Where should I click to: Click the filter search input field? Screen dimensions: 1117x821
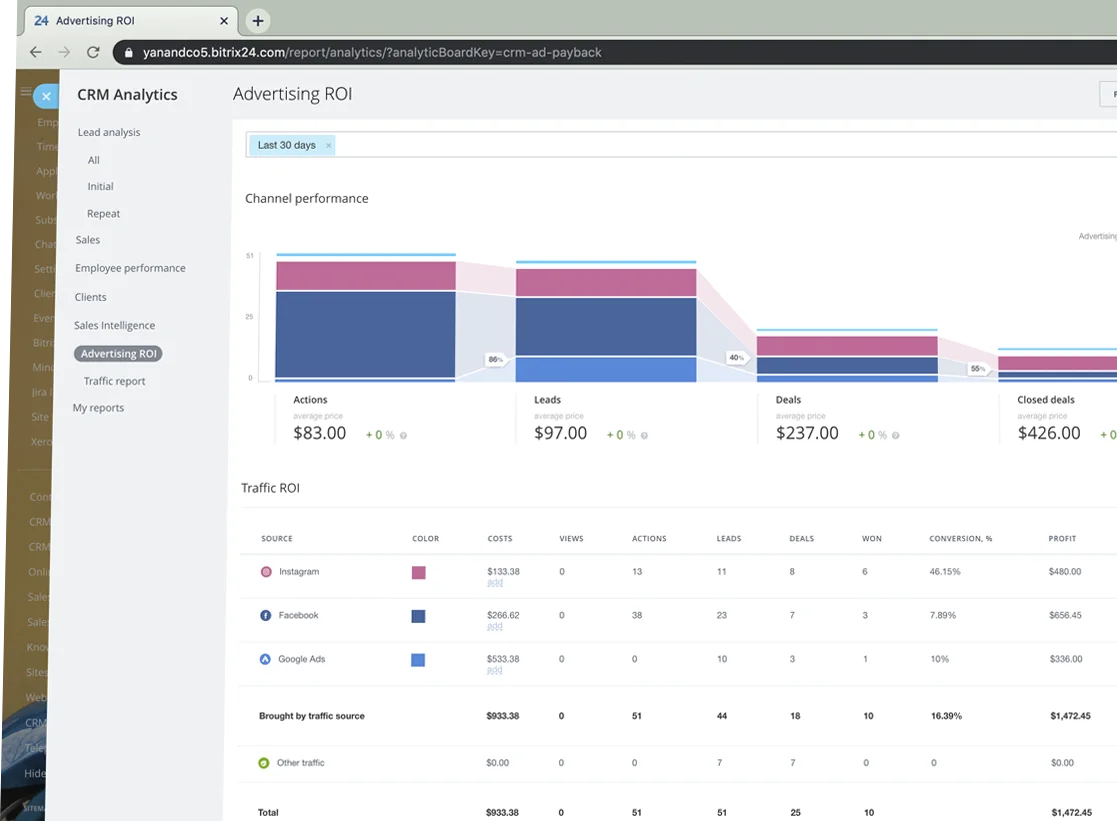click(x=700, y=145)
